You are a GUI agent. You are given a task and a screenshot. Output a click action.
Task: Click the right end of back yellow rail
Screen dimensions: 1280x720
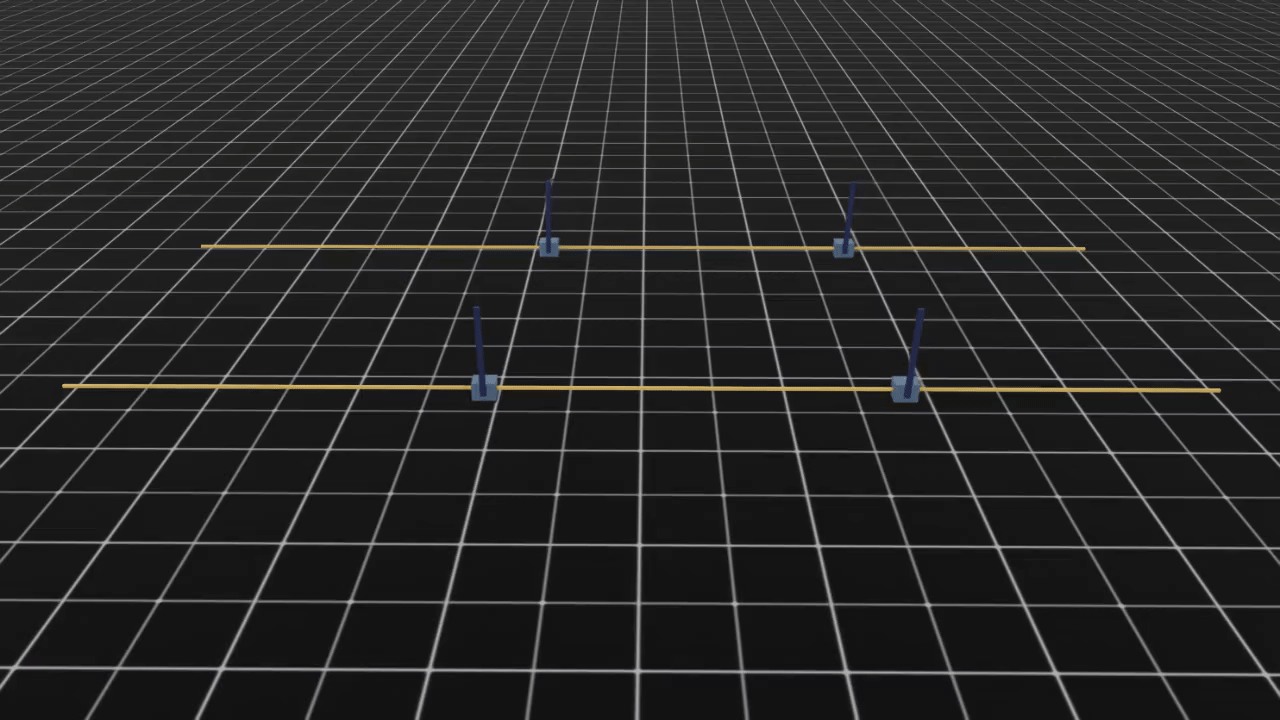pos(1083,249)
